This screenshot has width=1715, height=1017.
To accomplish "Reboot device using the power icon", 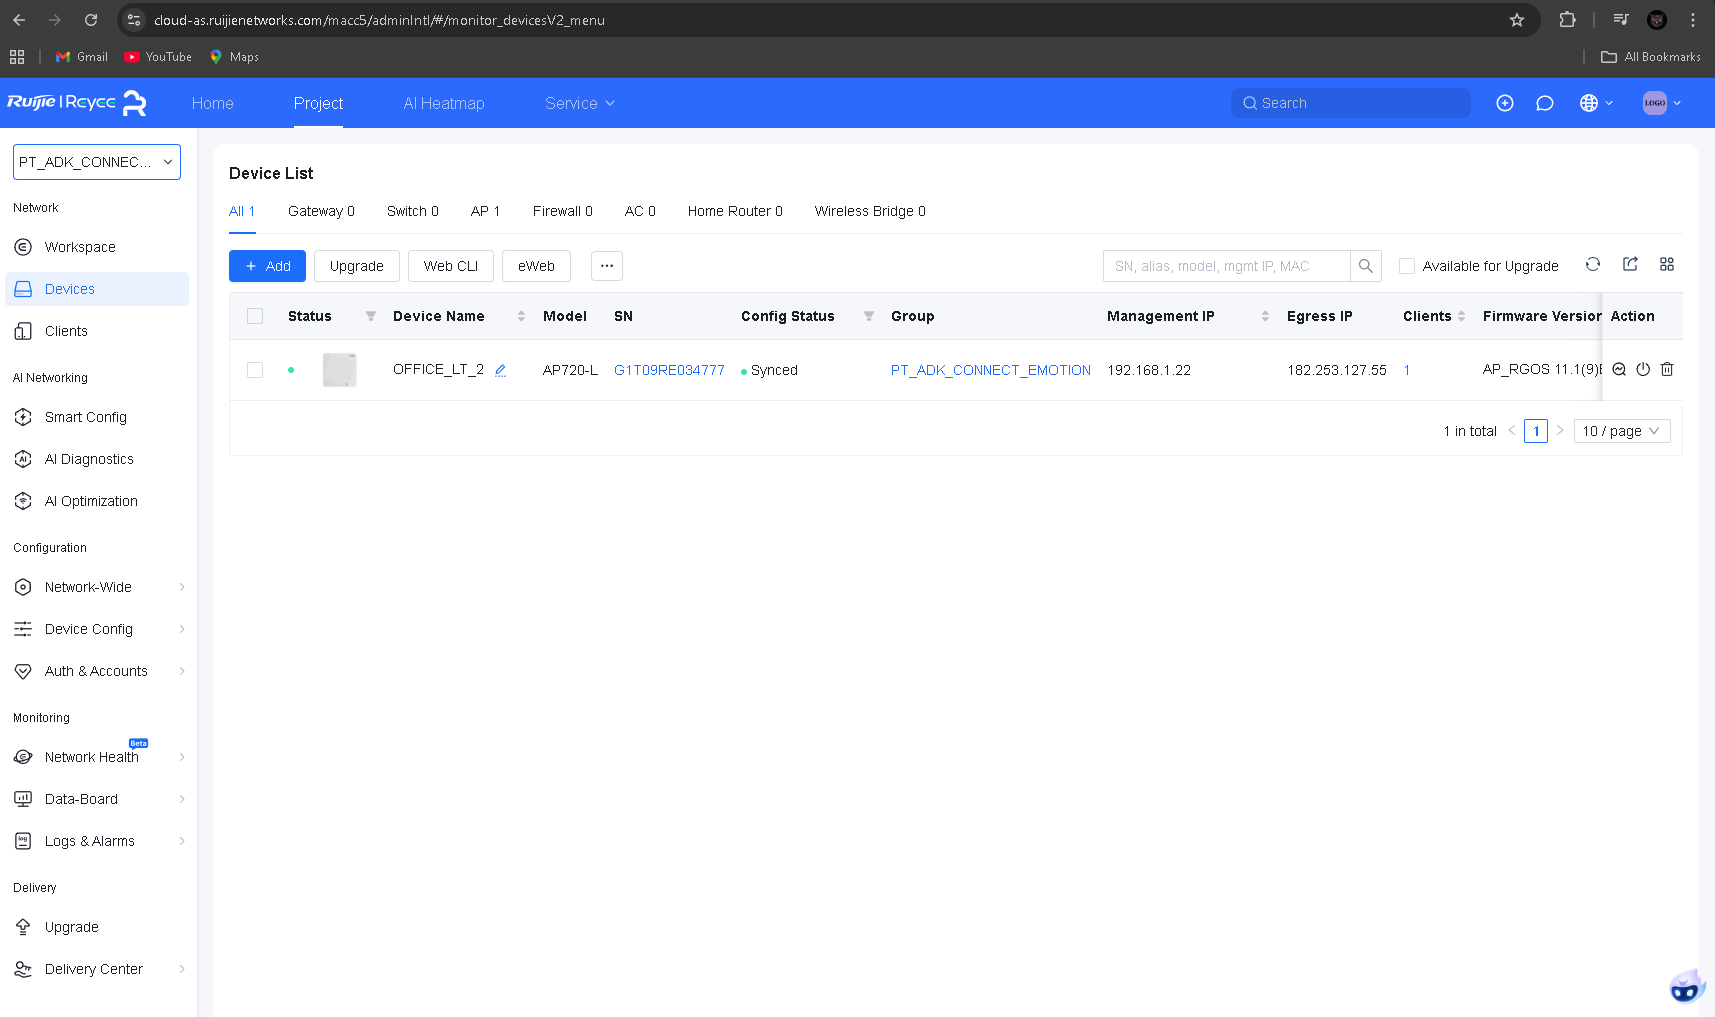I will (1643, 370).
